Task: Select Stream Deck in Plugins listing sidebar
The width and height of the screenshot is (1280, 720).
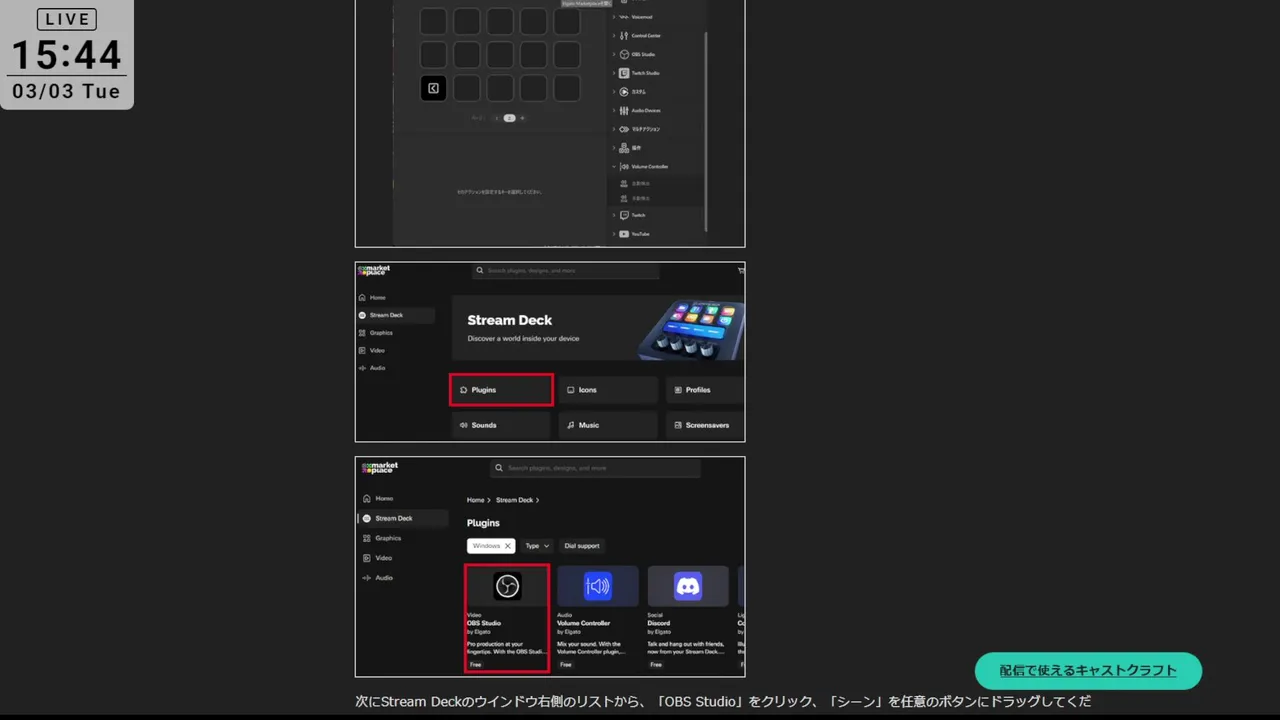Action: (x=402, y=518)
